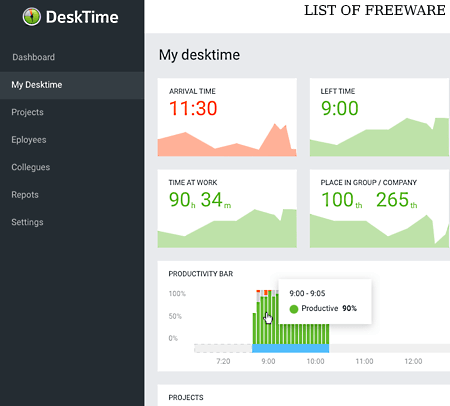Image resolution: width=450 pixels, height=406 pixels.
Task: Navigate to Repots in the sidebar
Action: point(25,195)
